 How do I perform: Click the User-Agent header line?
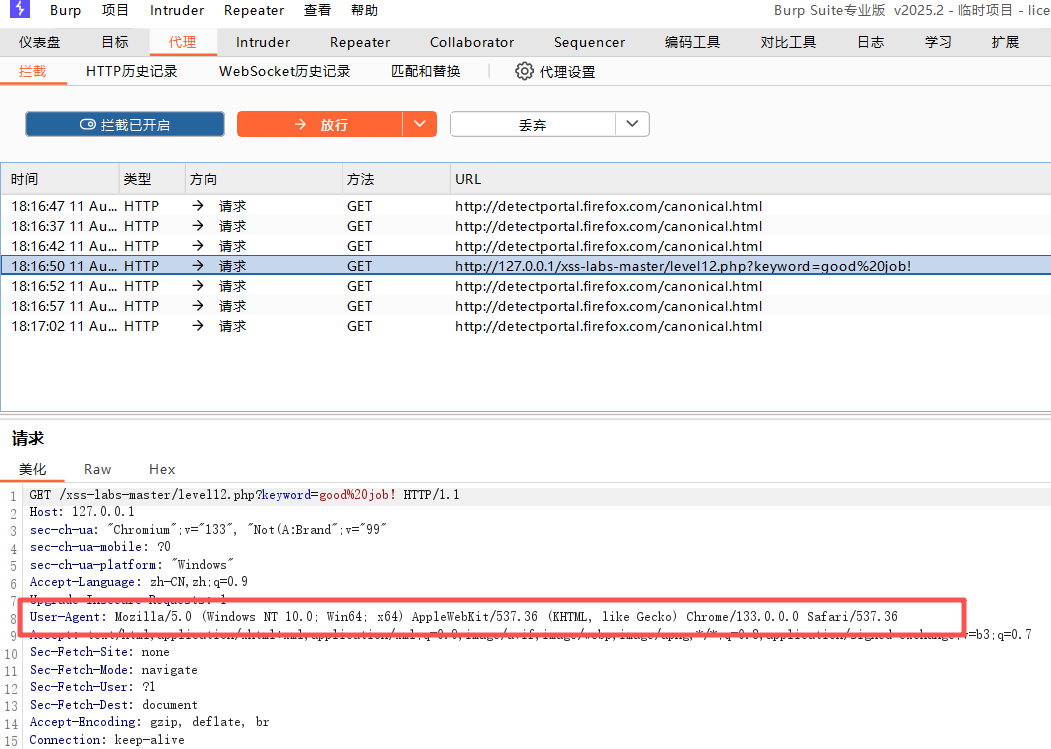(463, 616)
